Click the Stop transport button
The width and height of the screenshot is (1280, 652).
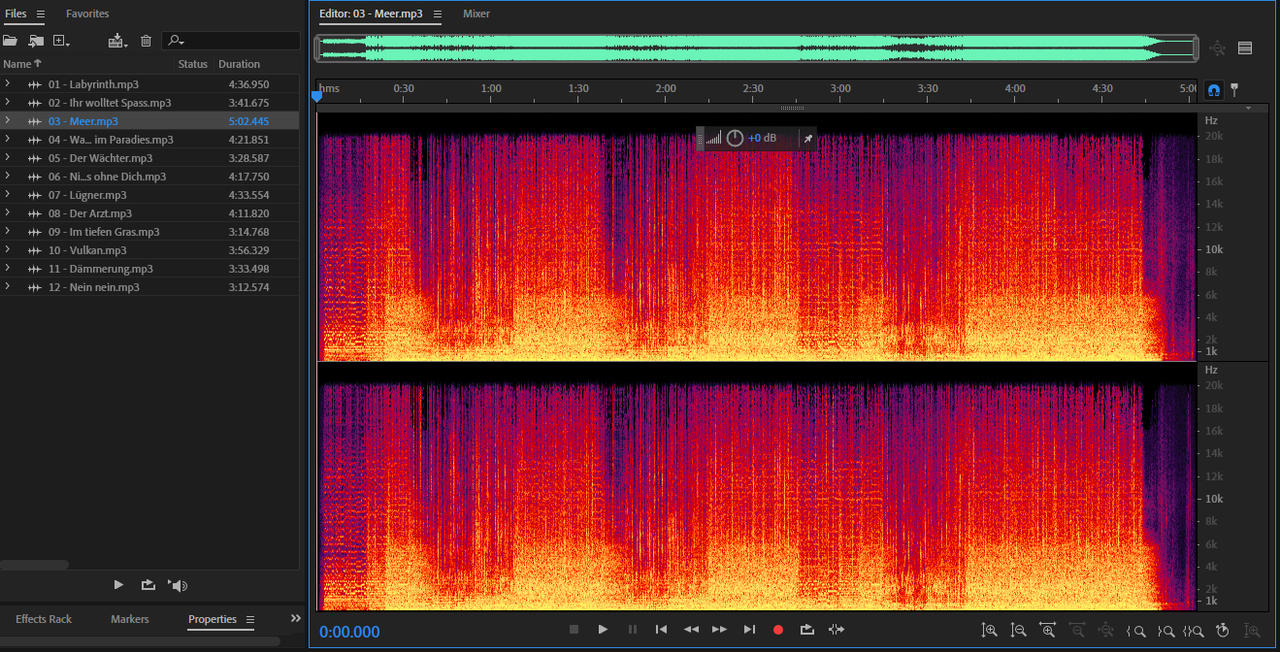pyautogui.click(x=574, y=629)
